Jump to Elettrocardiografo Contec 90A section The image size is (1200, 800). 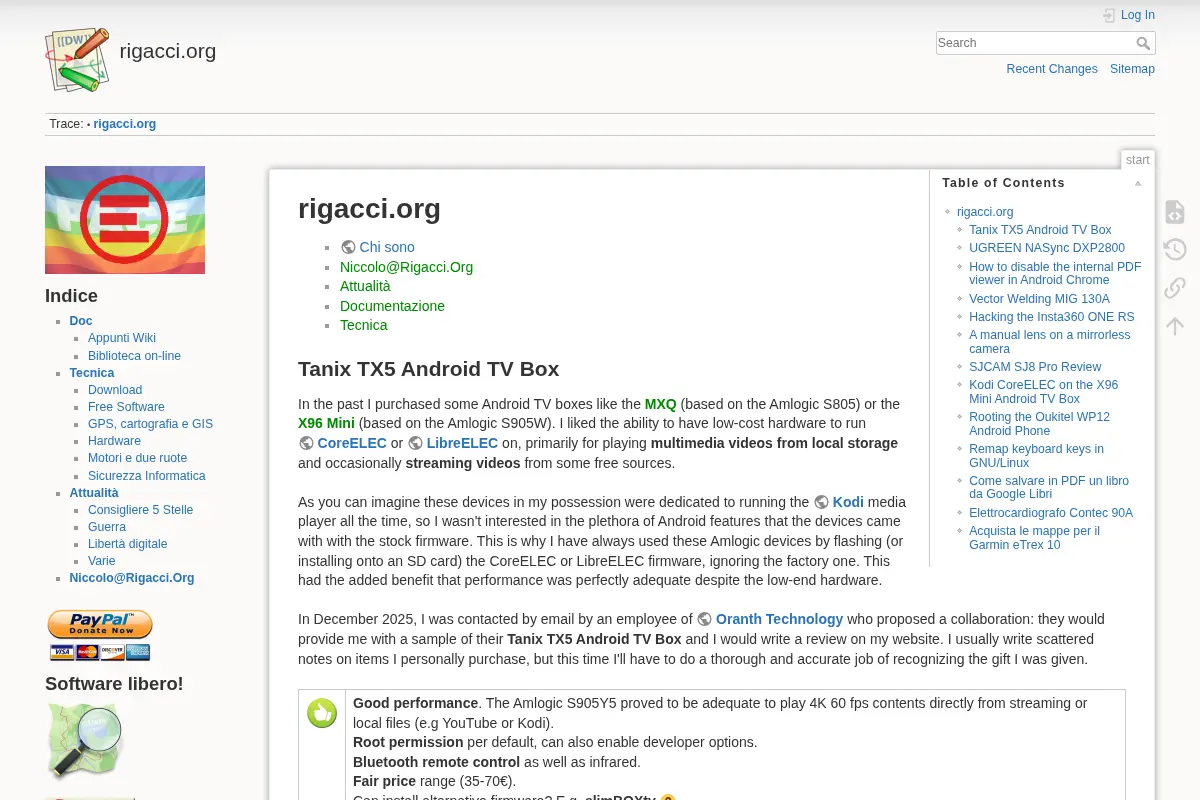tap(1051, 513)
